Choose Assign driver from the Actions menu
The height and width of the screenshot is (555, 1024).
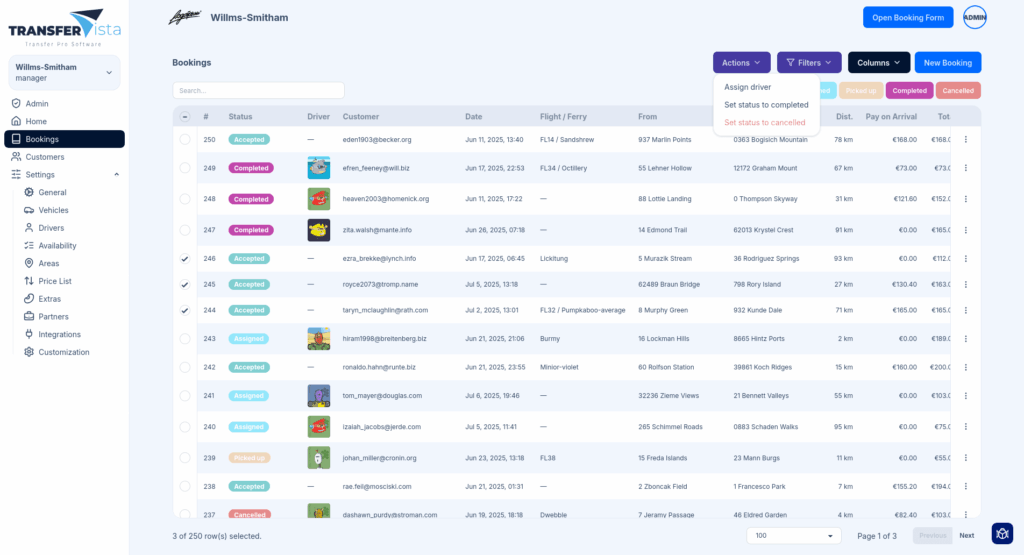[x=747, y=87]
